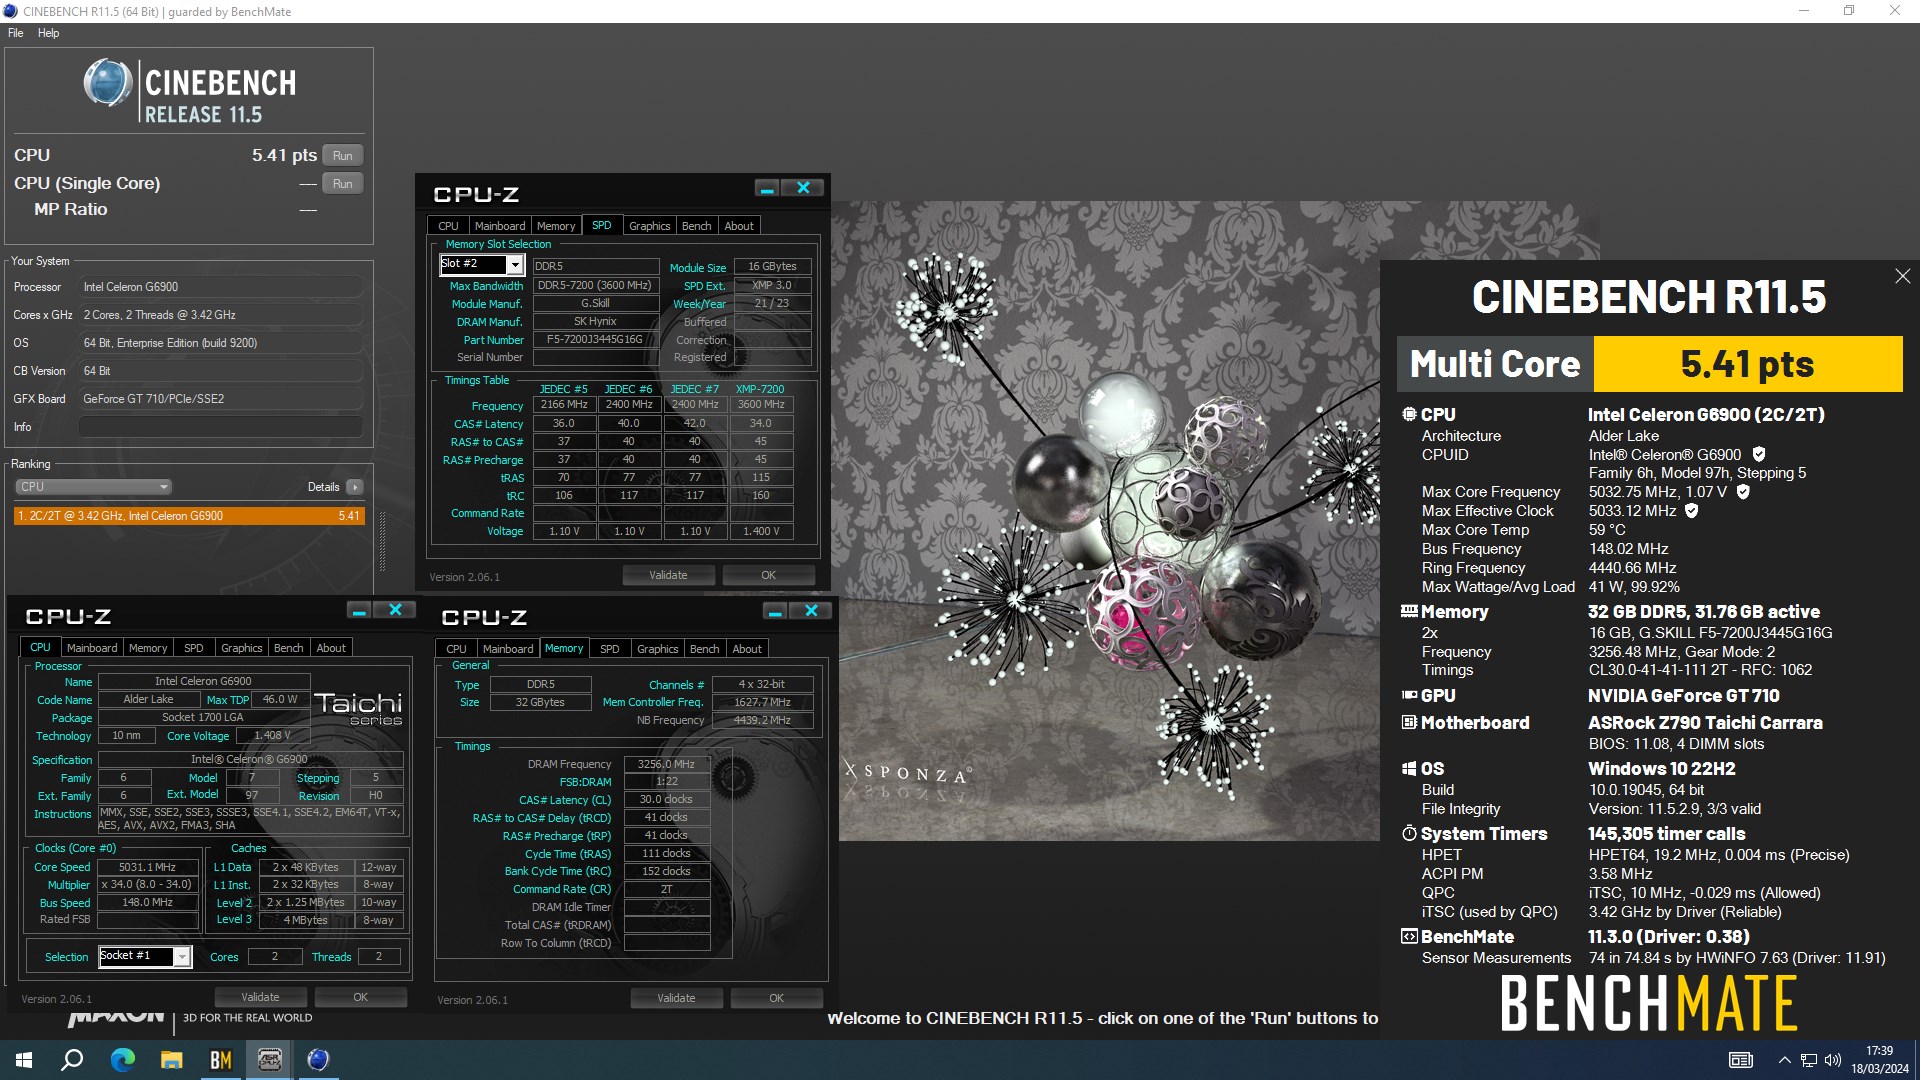Launch Microsoft Edge from the taskbar

pos(122,1060)
